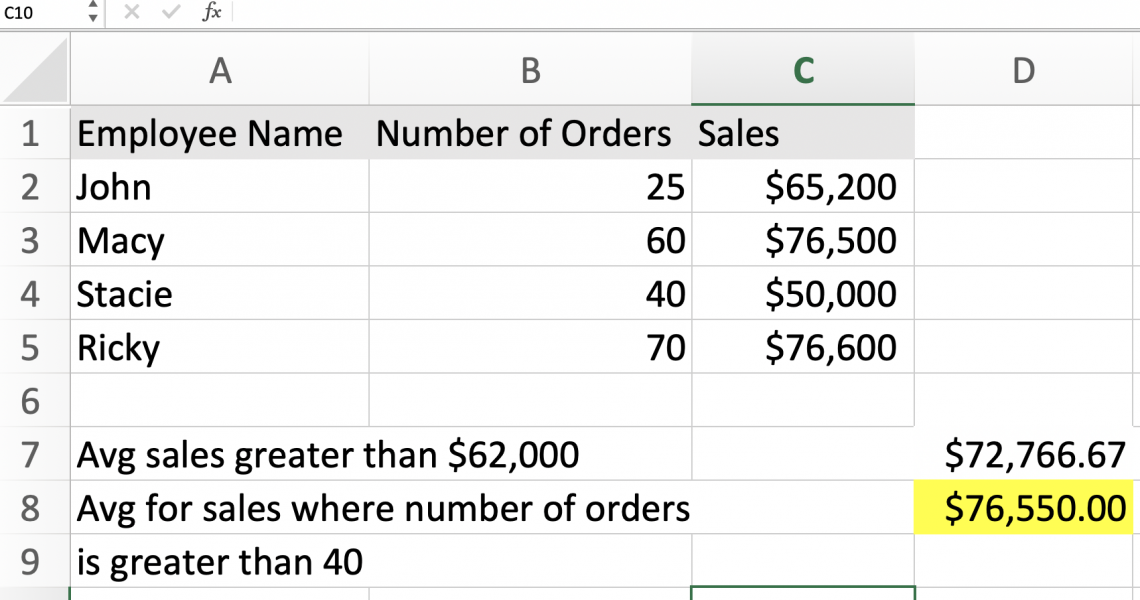
Task: Select row 1 header
Action: (35, 133)
